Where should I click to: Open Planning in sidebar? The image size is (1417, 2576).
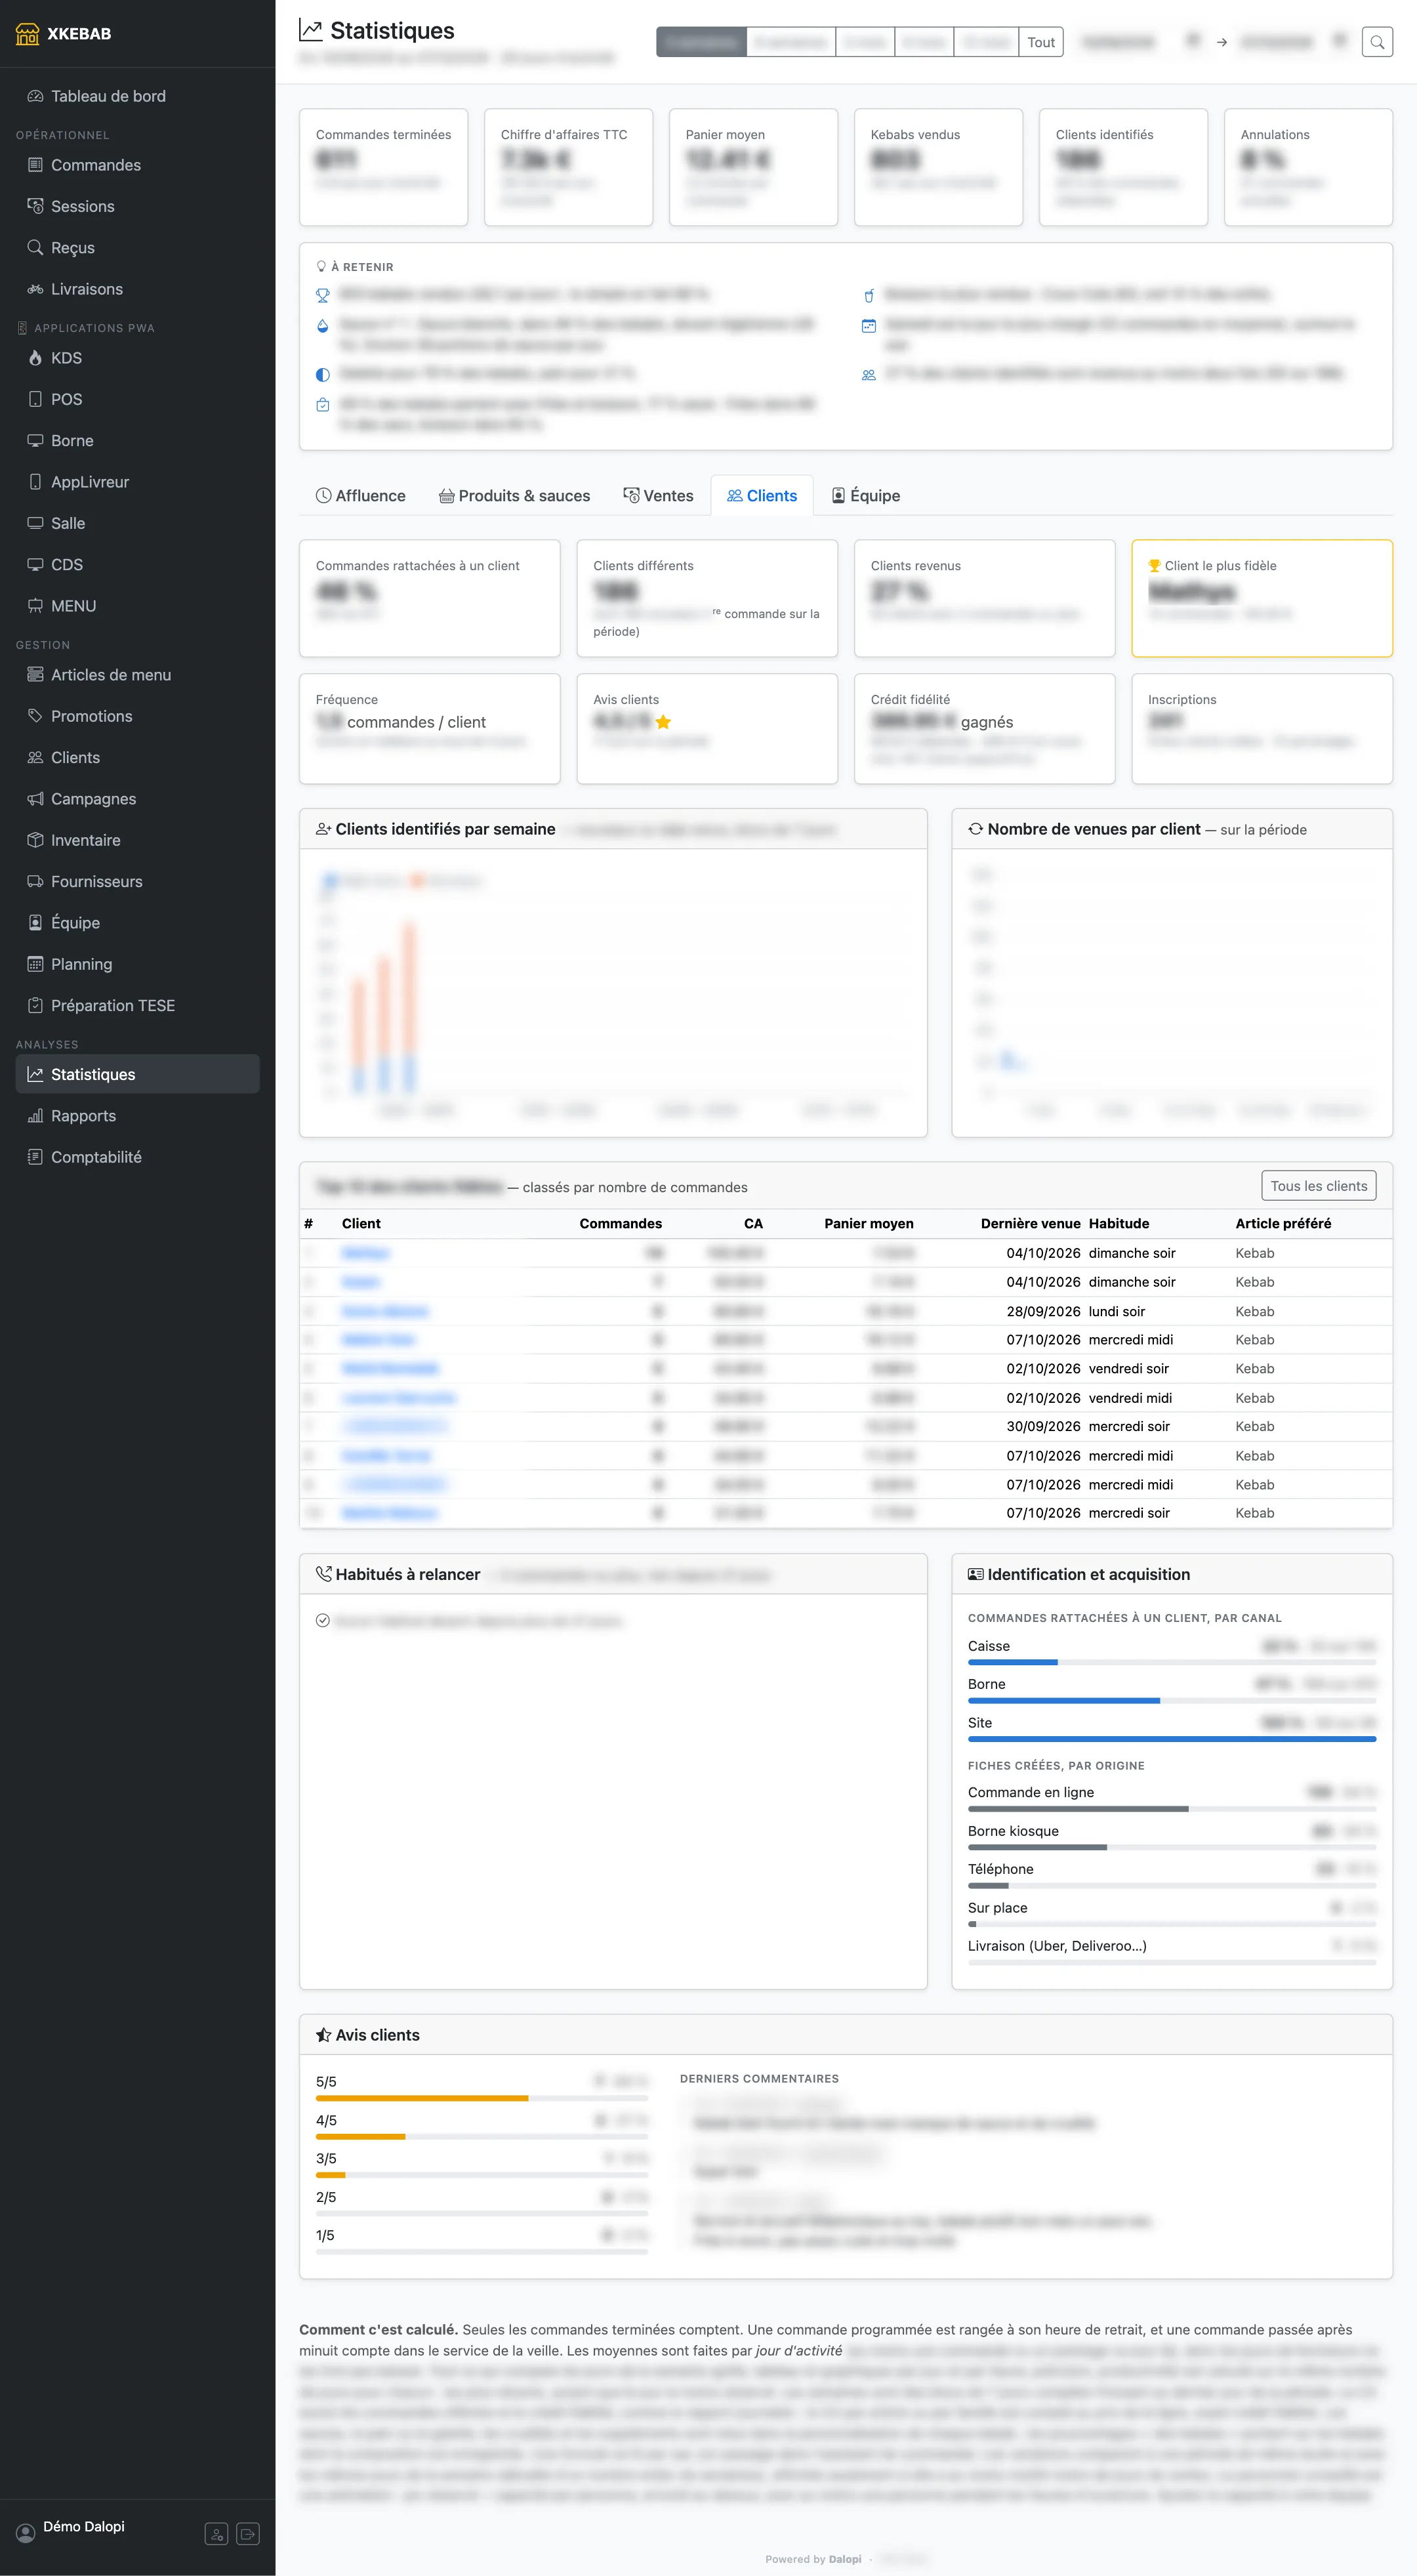(x=137, y=964)
